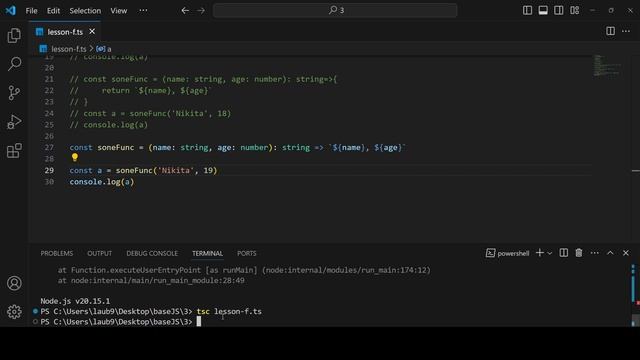Switch to the PORTS panel tab
Screen dimensions: 640x360
(247, 253)
